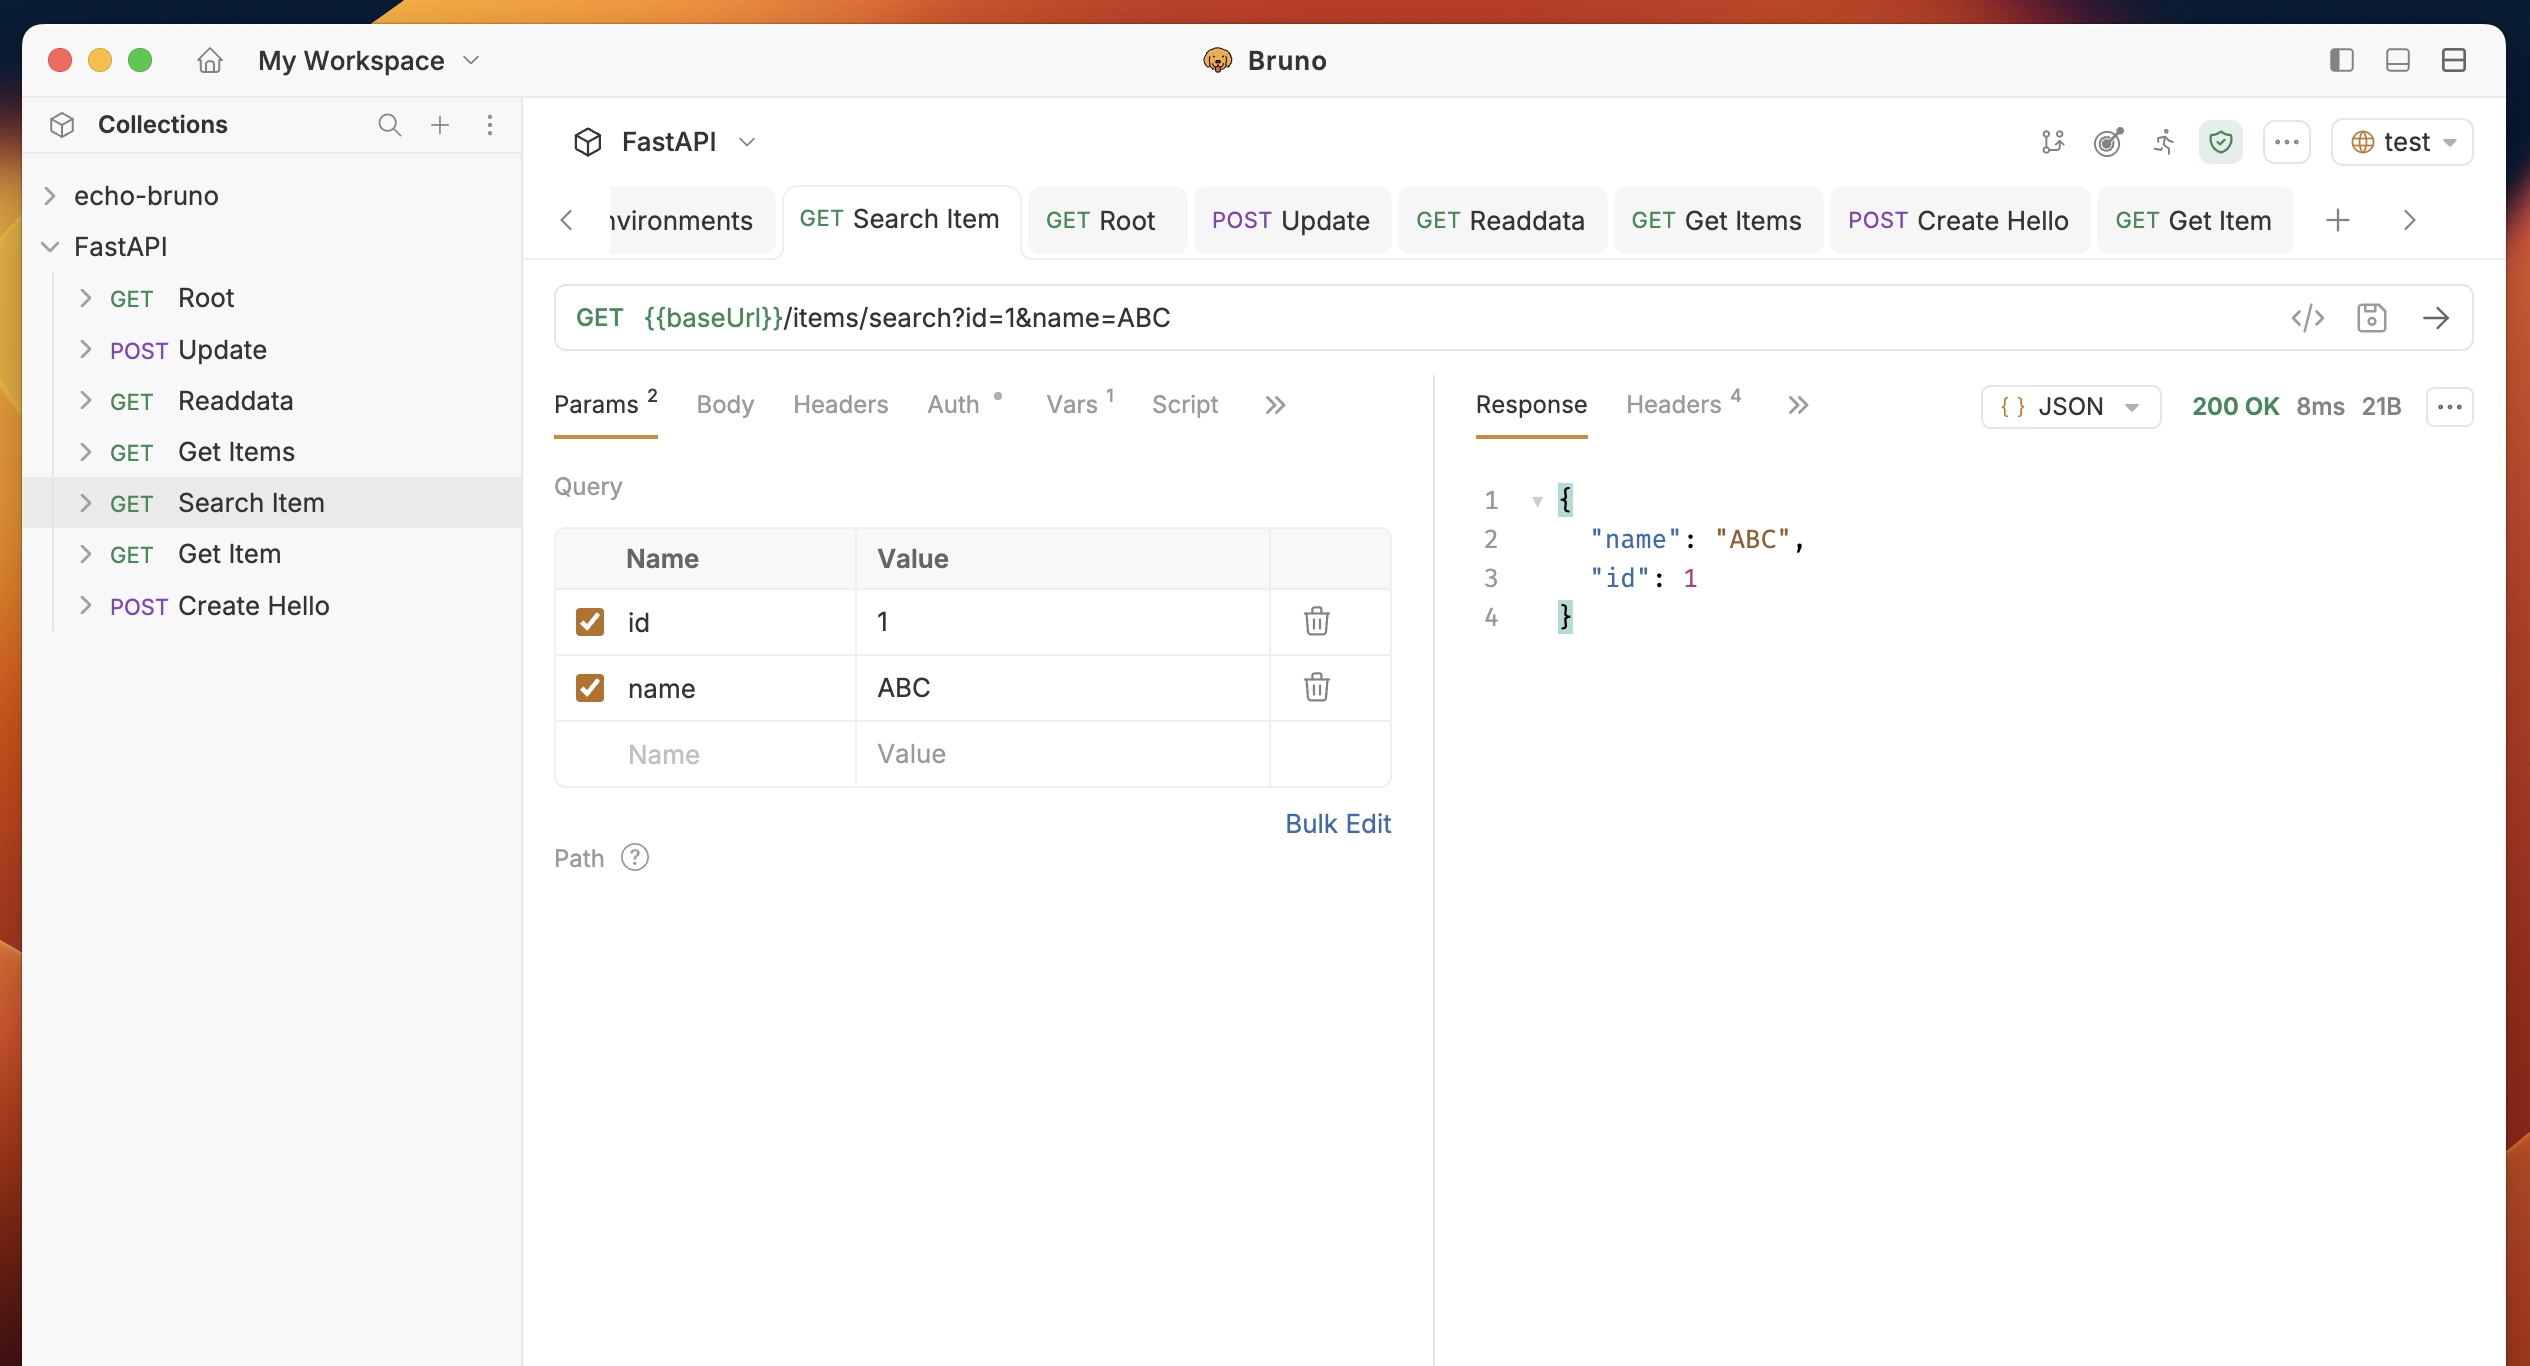Click the home icon

coord(209,60)
